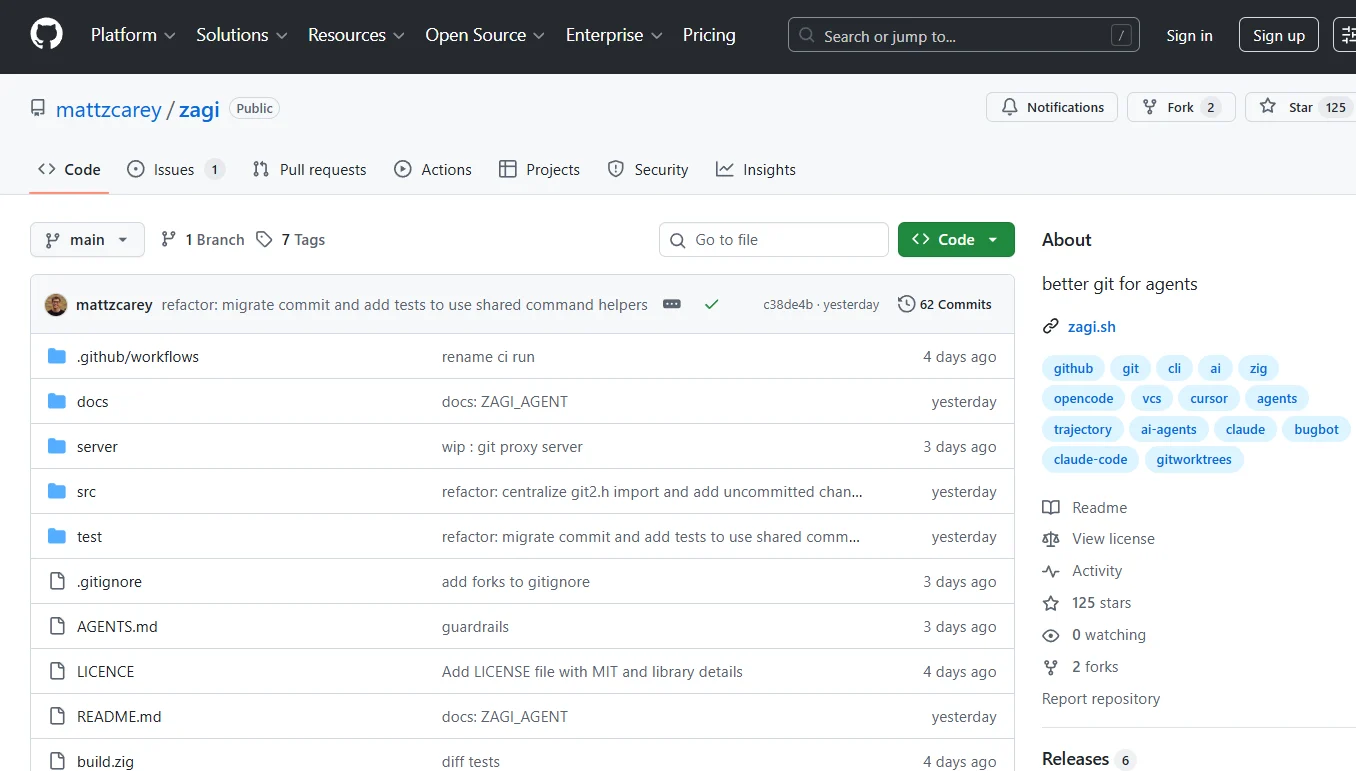Open the src folder
1356x771 pixels.
[x=86, y=492]
